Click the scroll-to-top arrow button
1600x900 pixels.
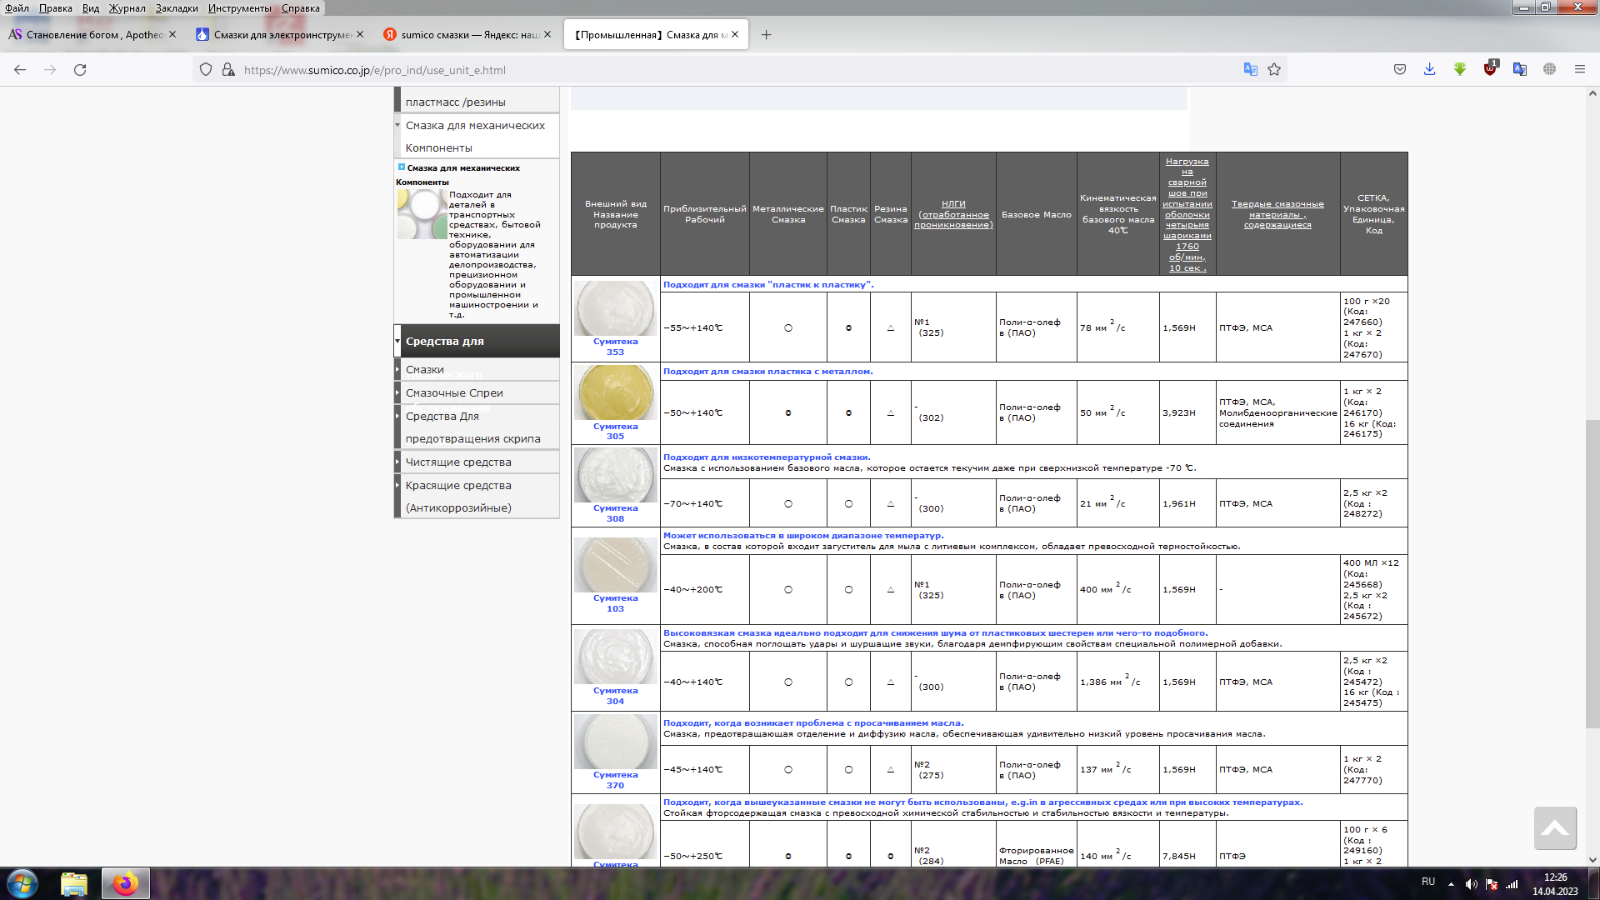point(1555,828)
